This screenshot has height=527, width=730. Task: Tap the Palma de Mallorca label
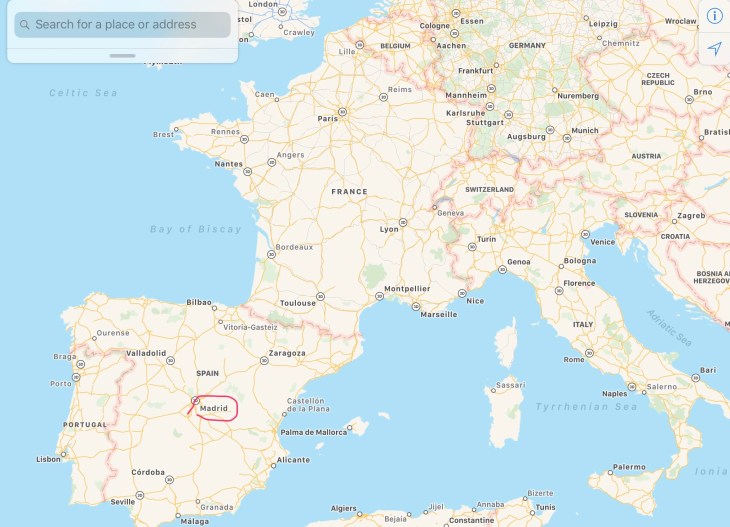(x=313, y=432)
